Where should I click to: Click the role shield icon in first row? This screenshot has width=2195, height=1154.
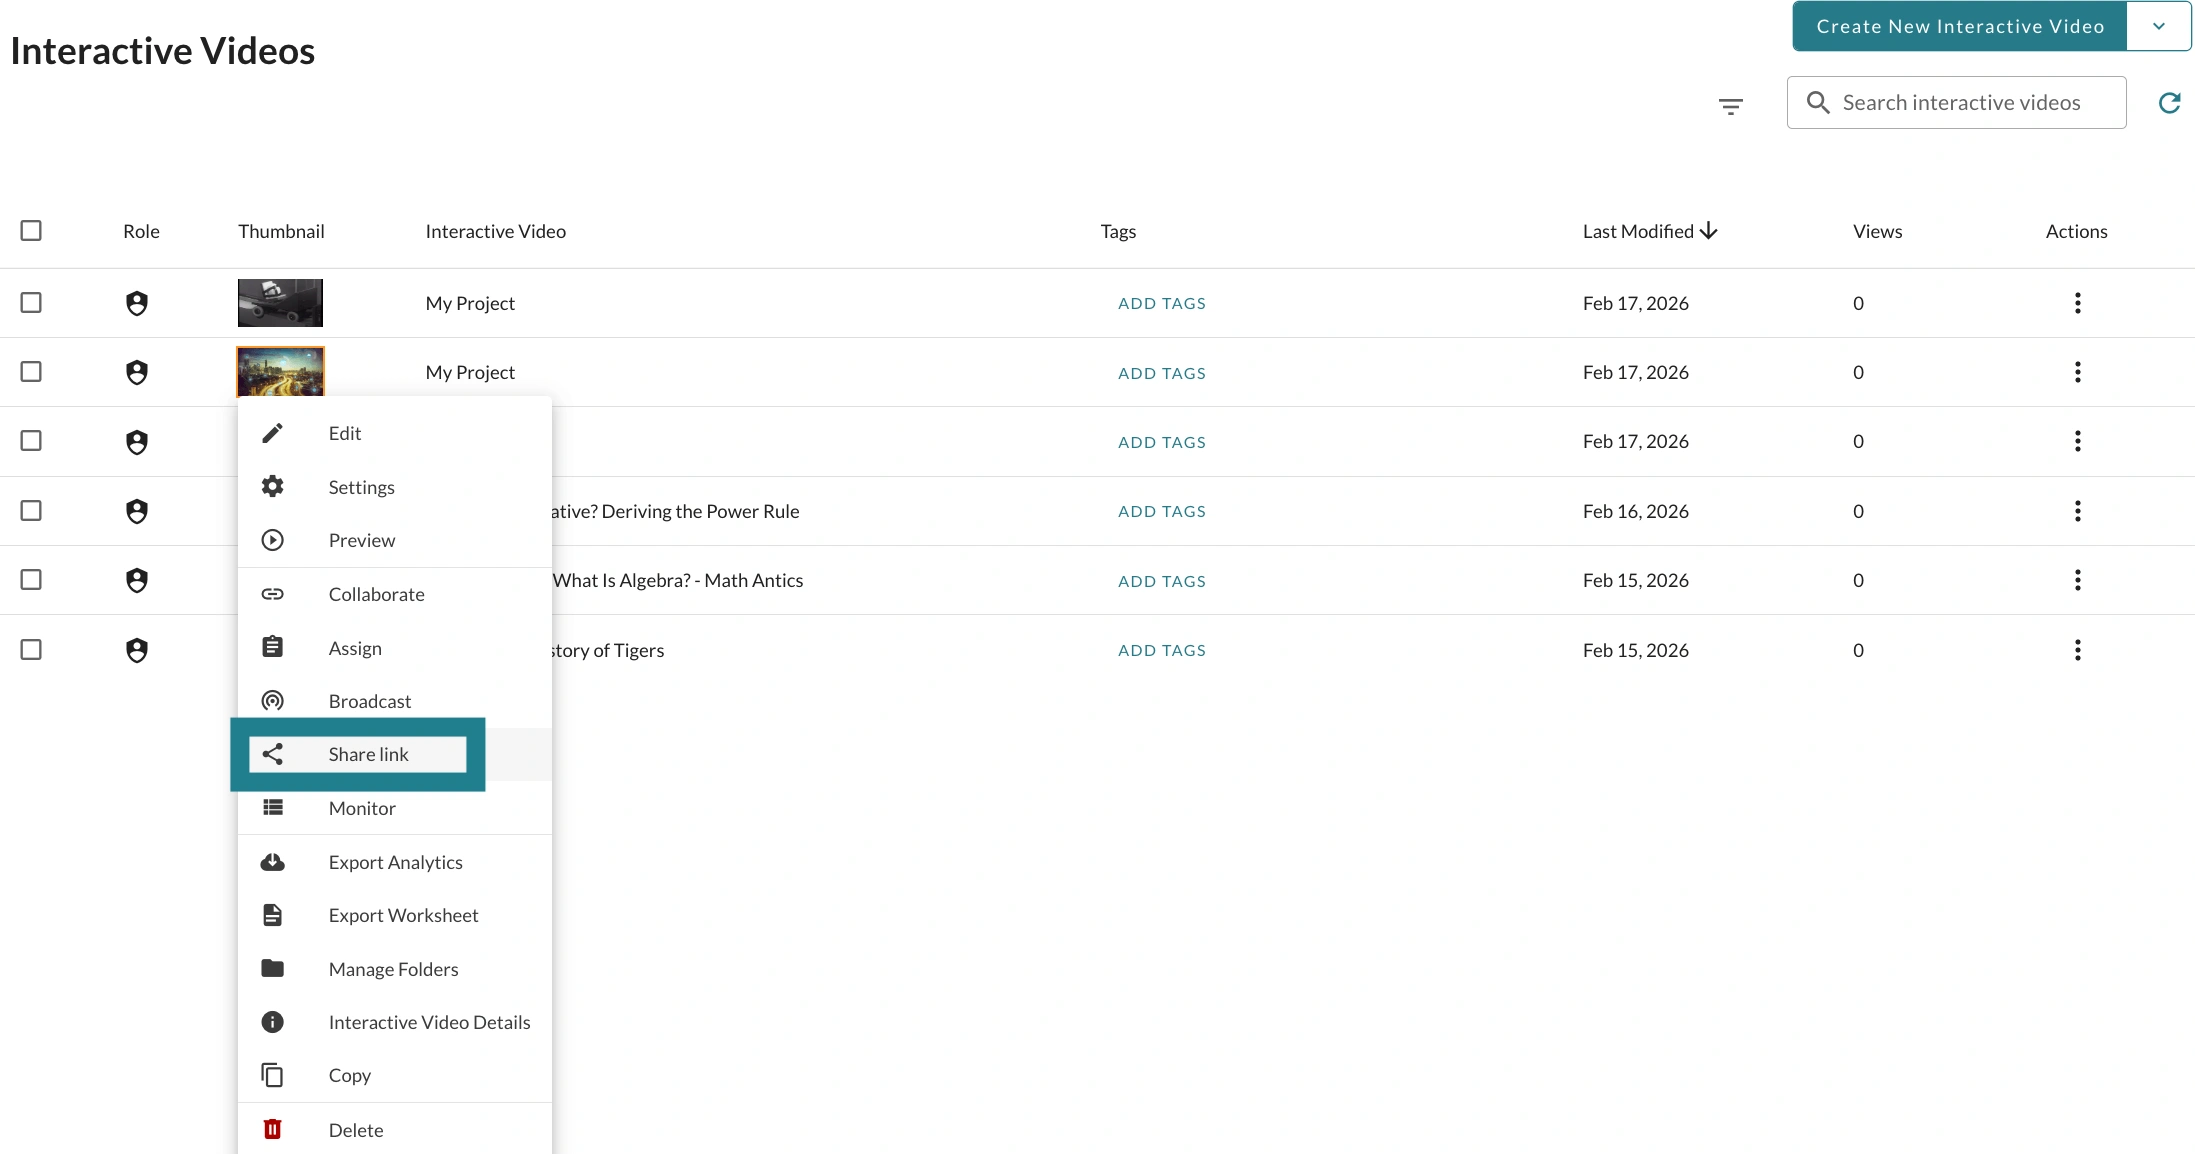pyautogui.click(x=137, y=303)
